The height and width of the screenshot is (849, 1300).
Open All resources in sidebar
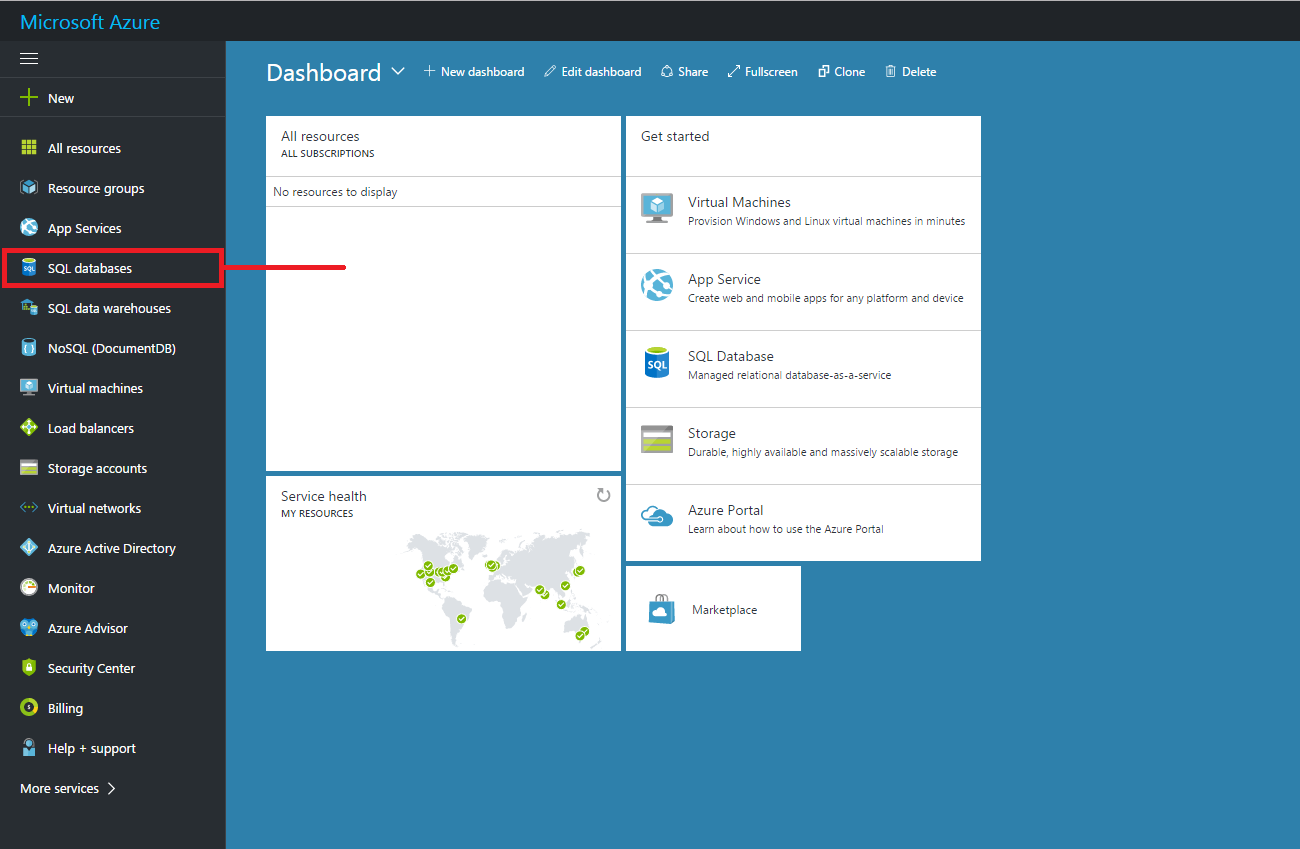(x=112, y=148)
